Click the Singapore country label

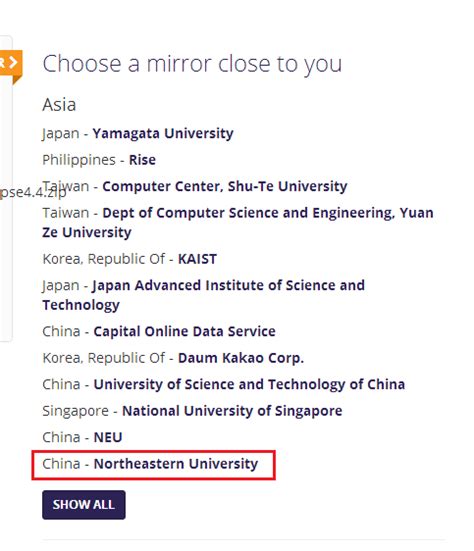[75, 411]
